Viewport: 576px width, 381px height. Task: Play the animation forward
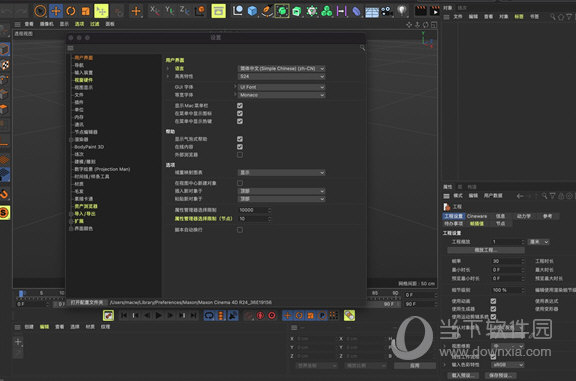158,315
